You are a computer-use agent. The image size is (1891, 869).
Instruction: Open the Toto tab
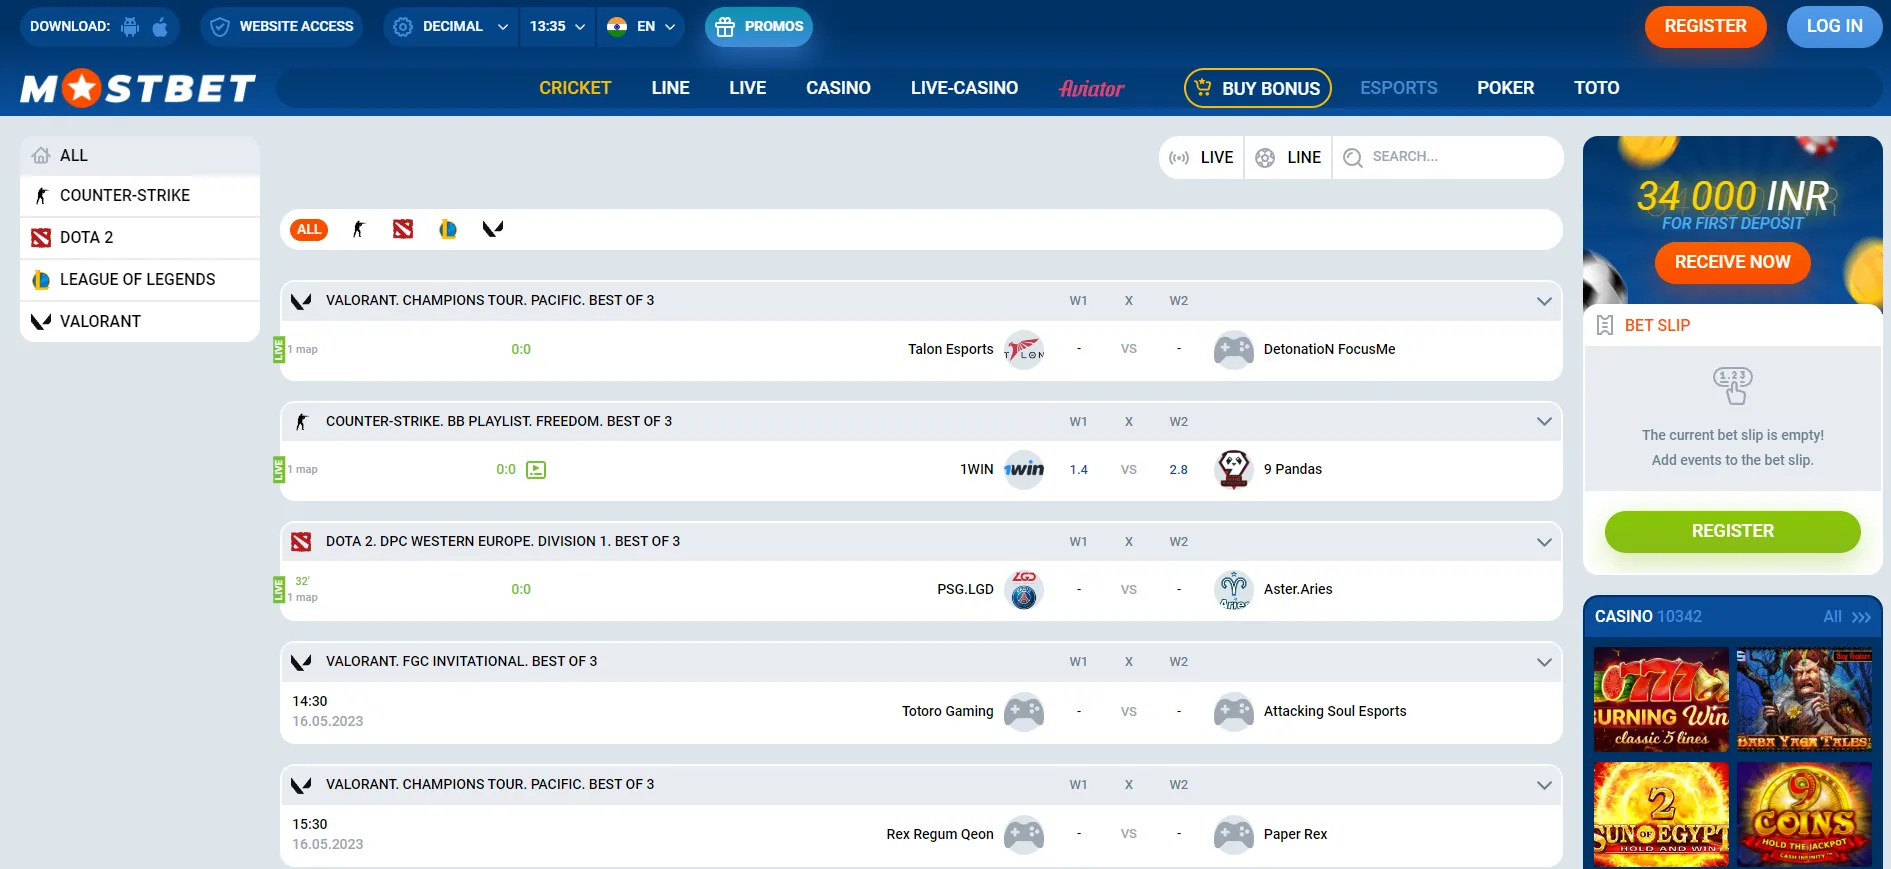1596,88
